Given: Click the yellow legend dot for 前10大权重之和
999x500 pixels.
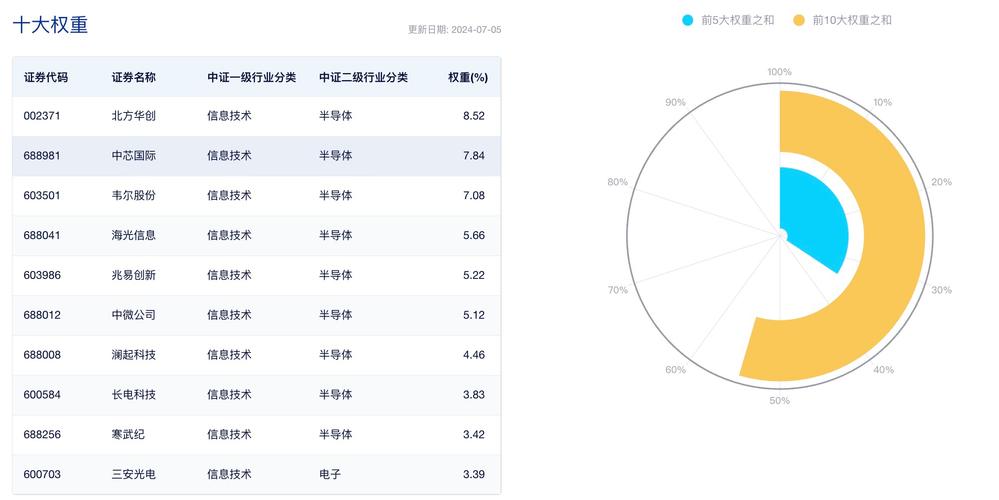Looking at the screenshot, I should 799,20.
